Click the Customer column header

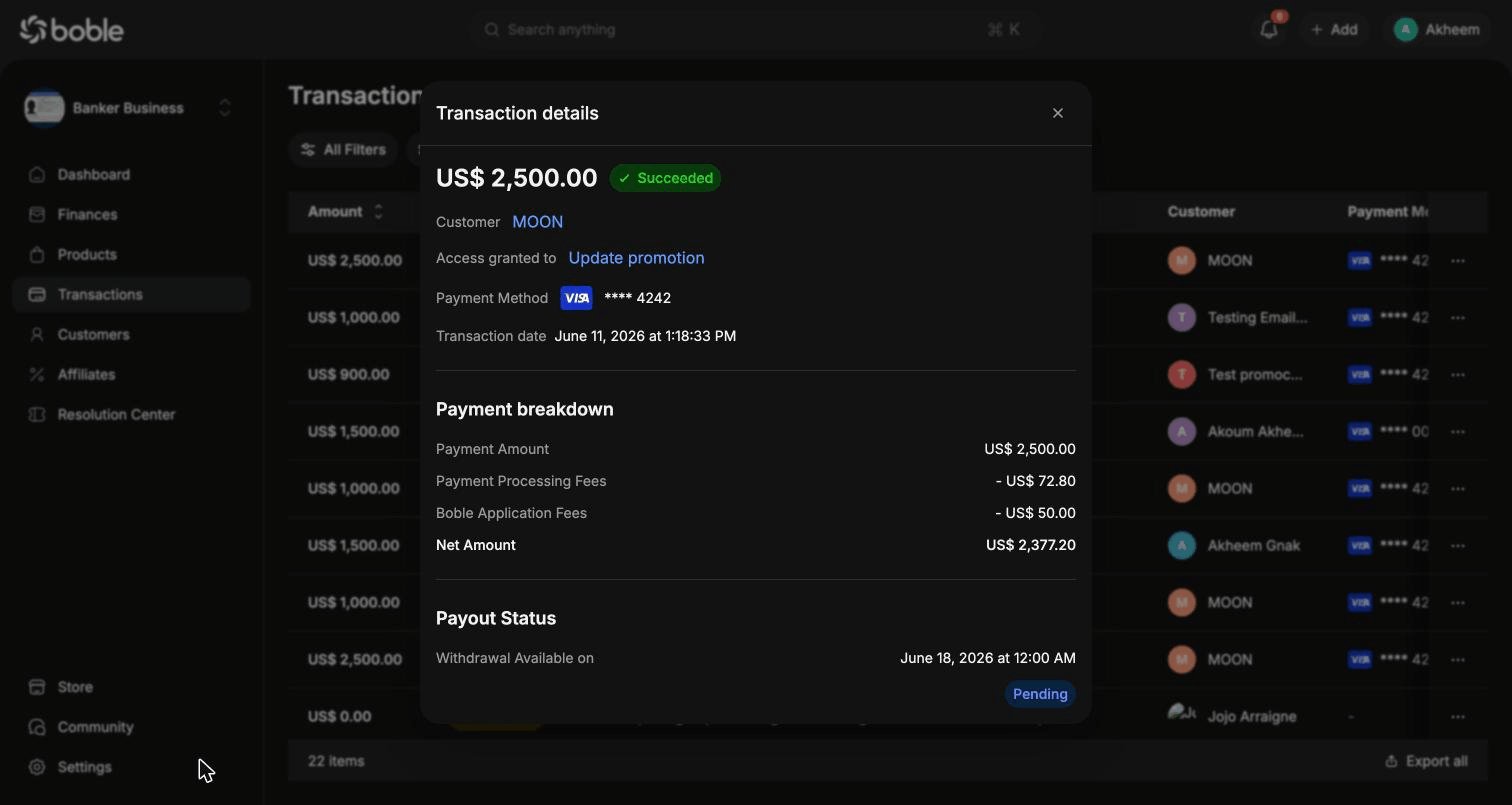point(1201,212)
